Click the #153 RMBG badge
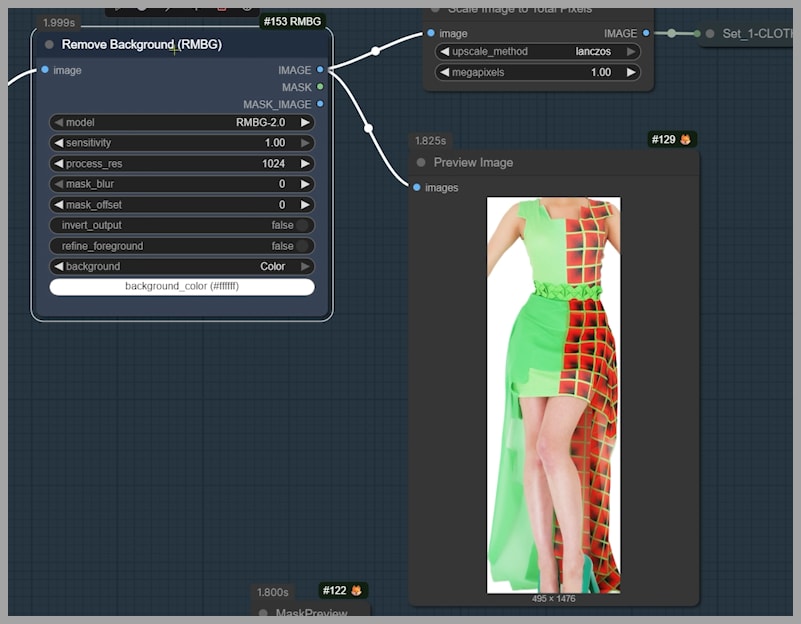 click(x=292, y=21)
